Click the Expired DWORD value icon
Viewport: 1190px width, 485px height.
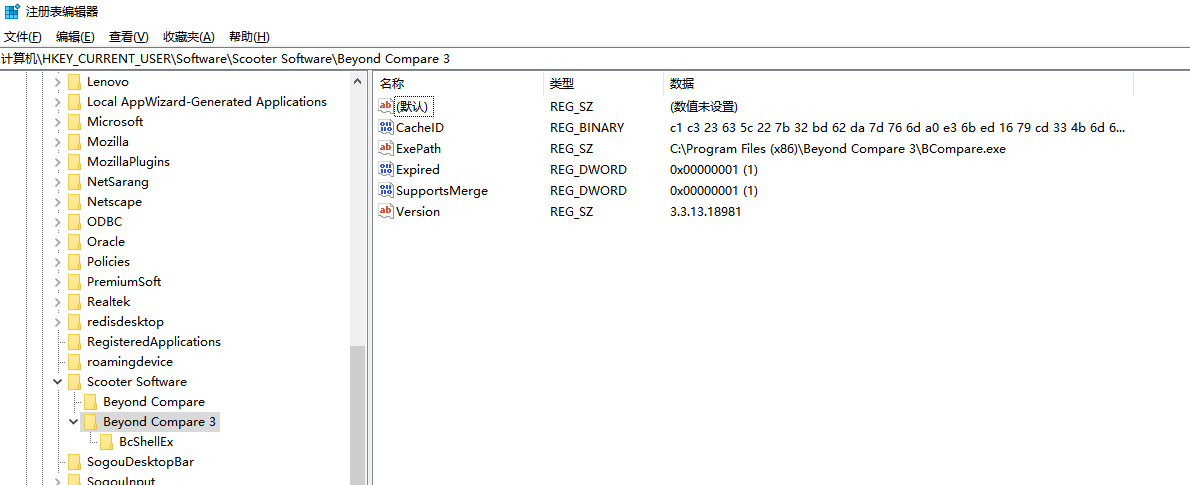386,169
